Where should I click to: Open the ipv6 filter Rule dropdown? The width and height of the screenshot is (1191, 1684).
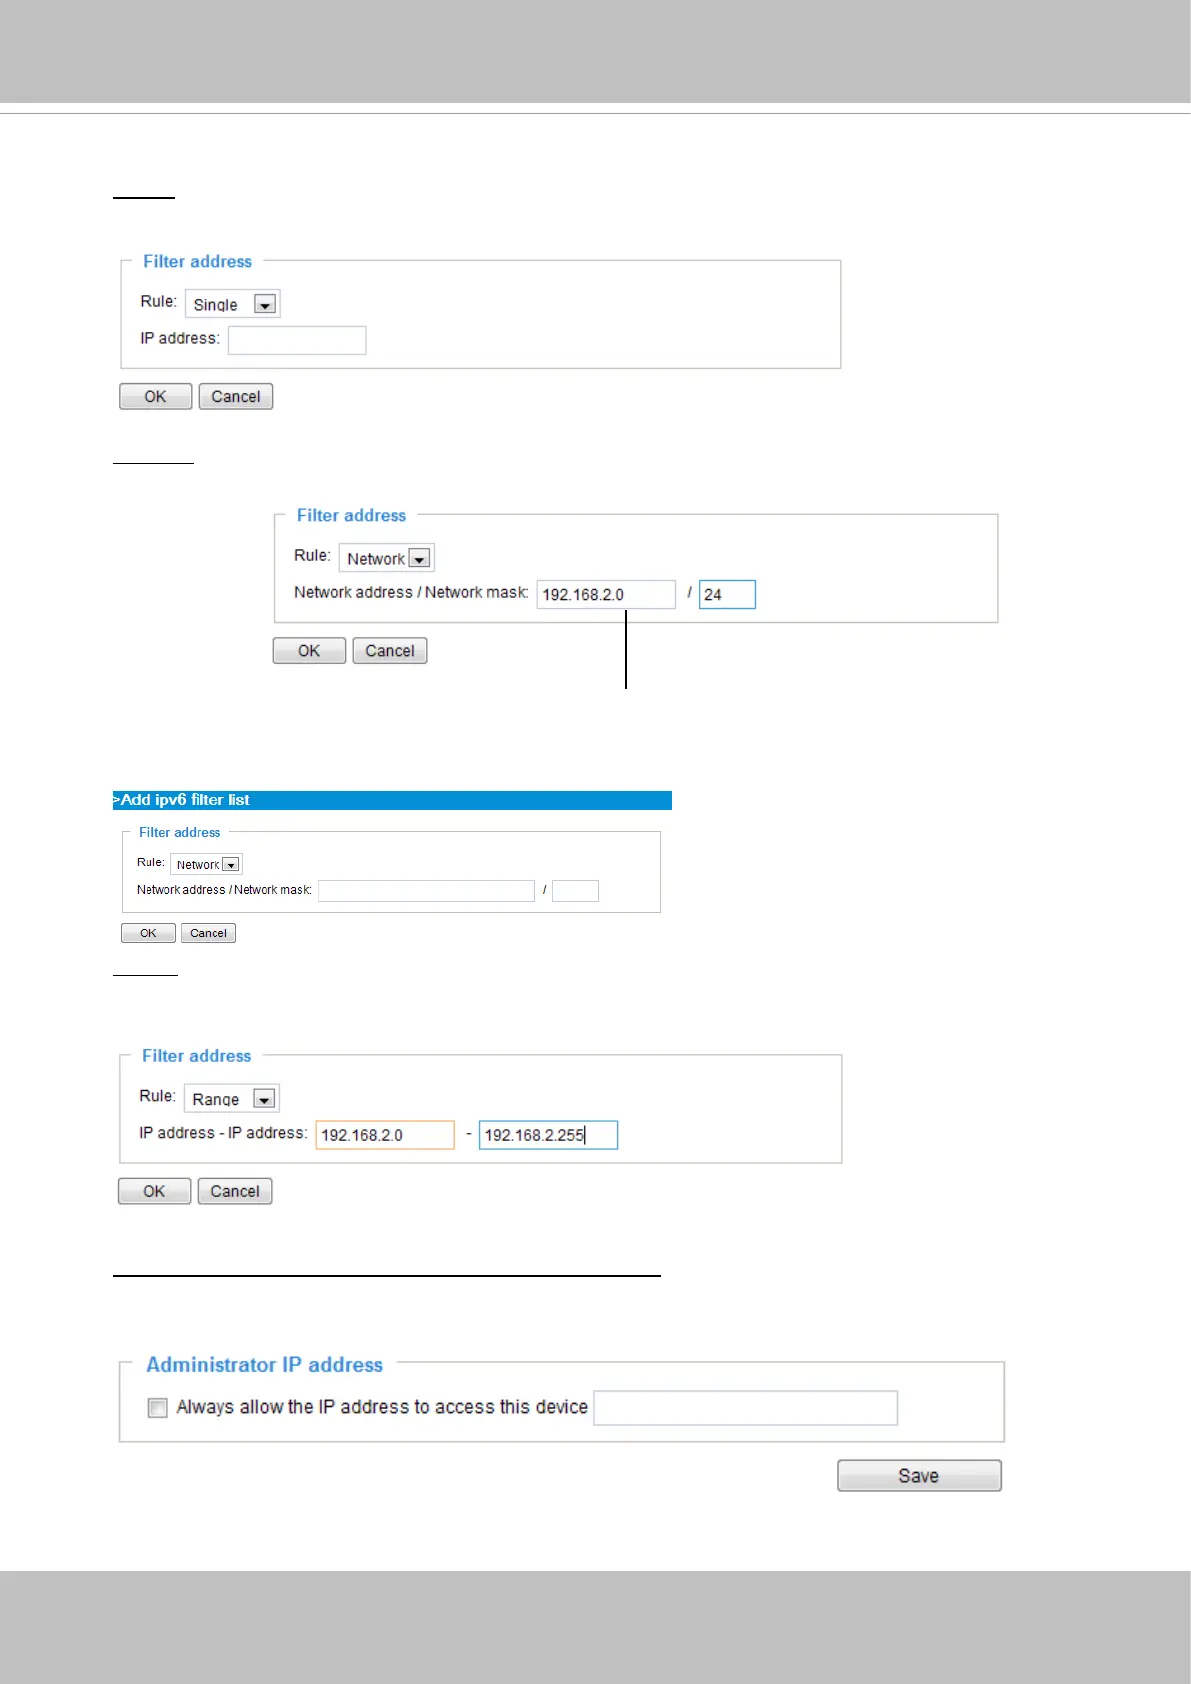(231, 864)
